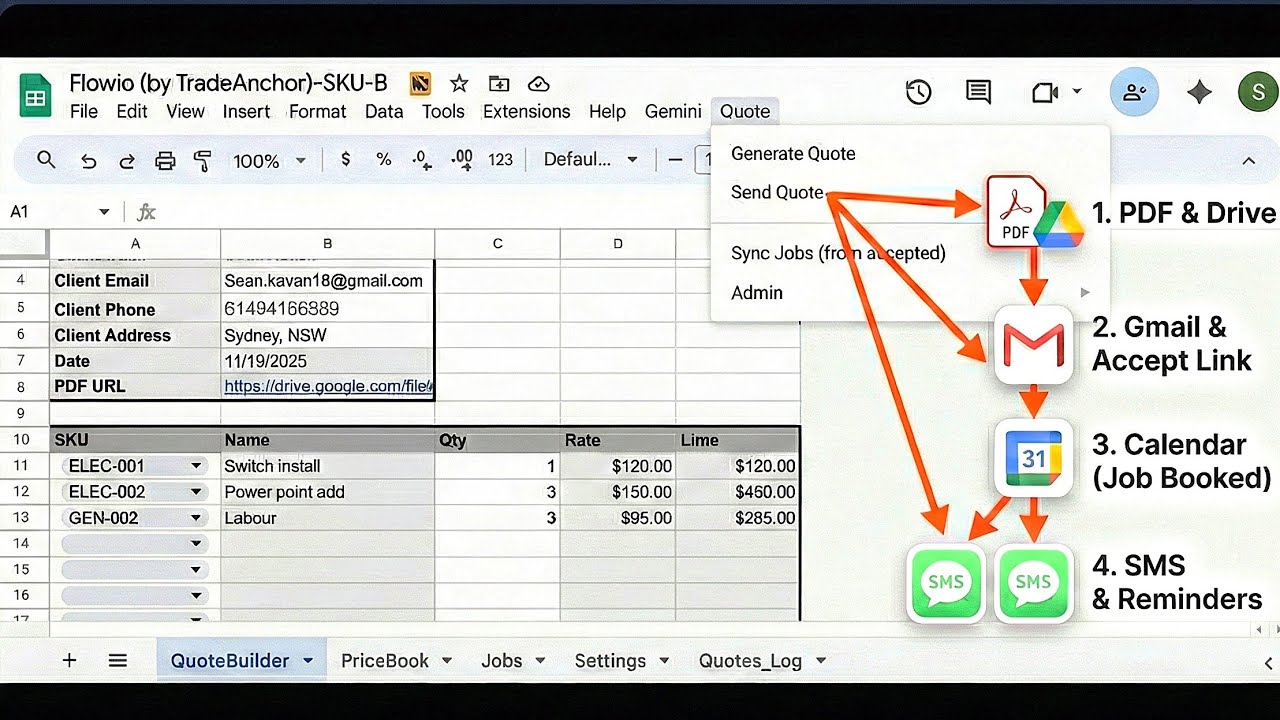Viewport: 1280px width, 720px height.
Task: Search the menus magnifier icon
Action: (46, 160)
